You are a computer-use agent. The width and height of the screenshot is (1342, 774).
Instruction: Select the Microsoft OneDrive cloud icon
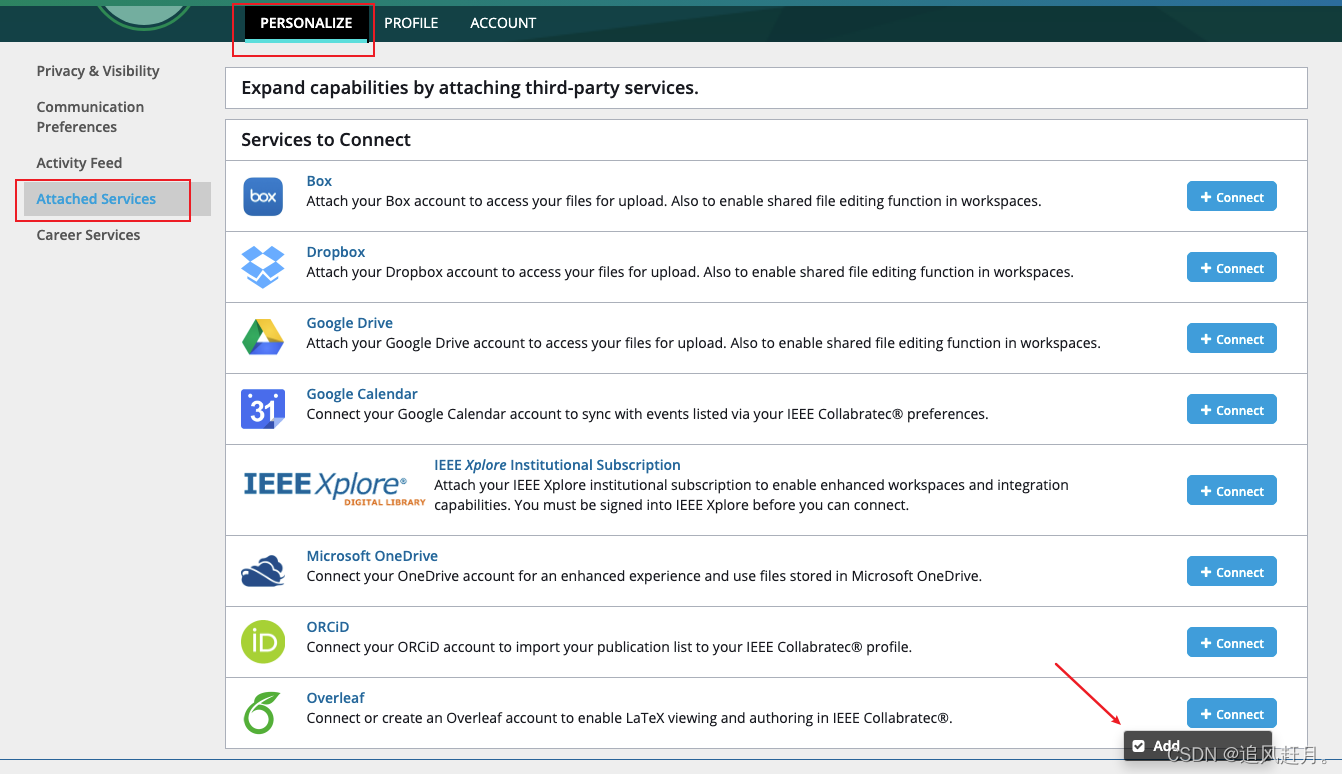pyautogui.click(x=262, y=570)
